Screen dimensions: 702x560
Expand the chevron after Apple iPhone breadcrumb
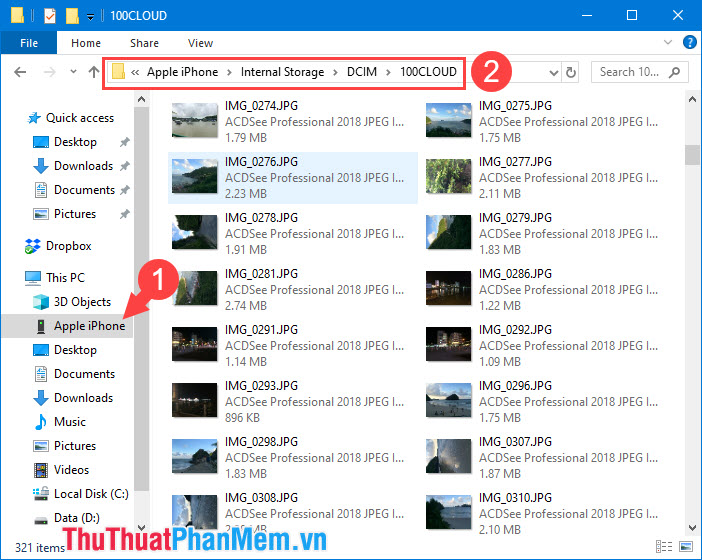[229, 73]
